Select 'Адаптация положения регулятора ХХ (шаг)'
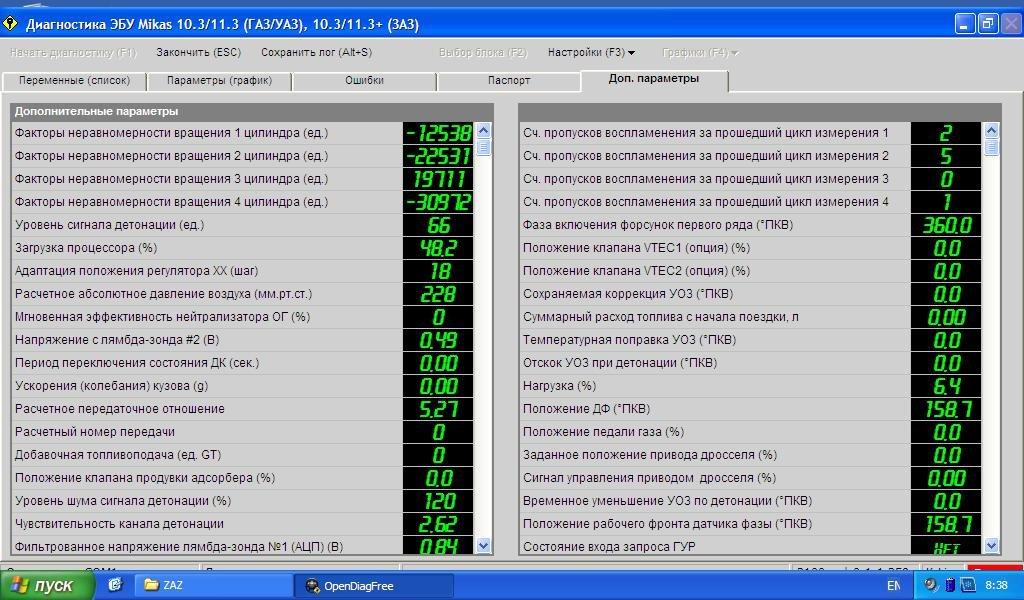 click(242, 271)
